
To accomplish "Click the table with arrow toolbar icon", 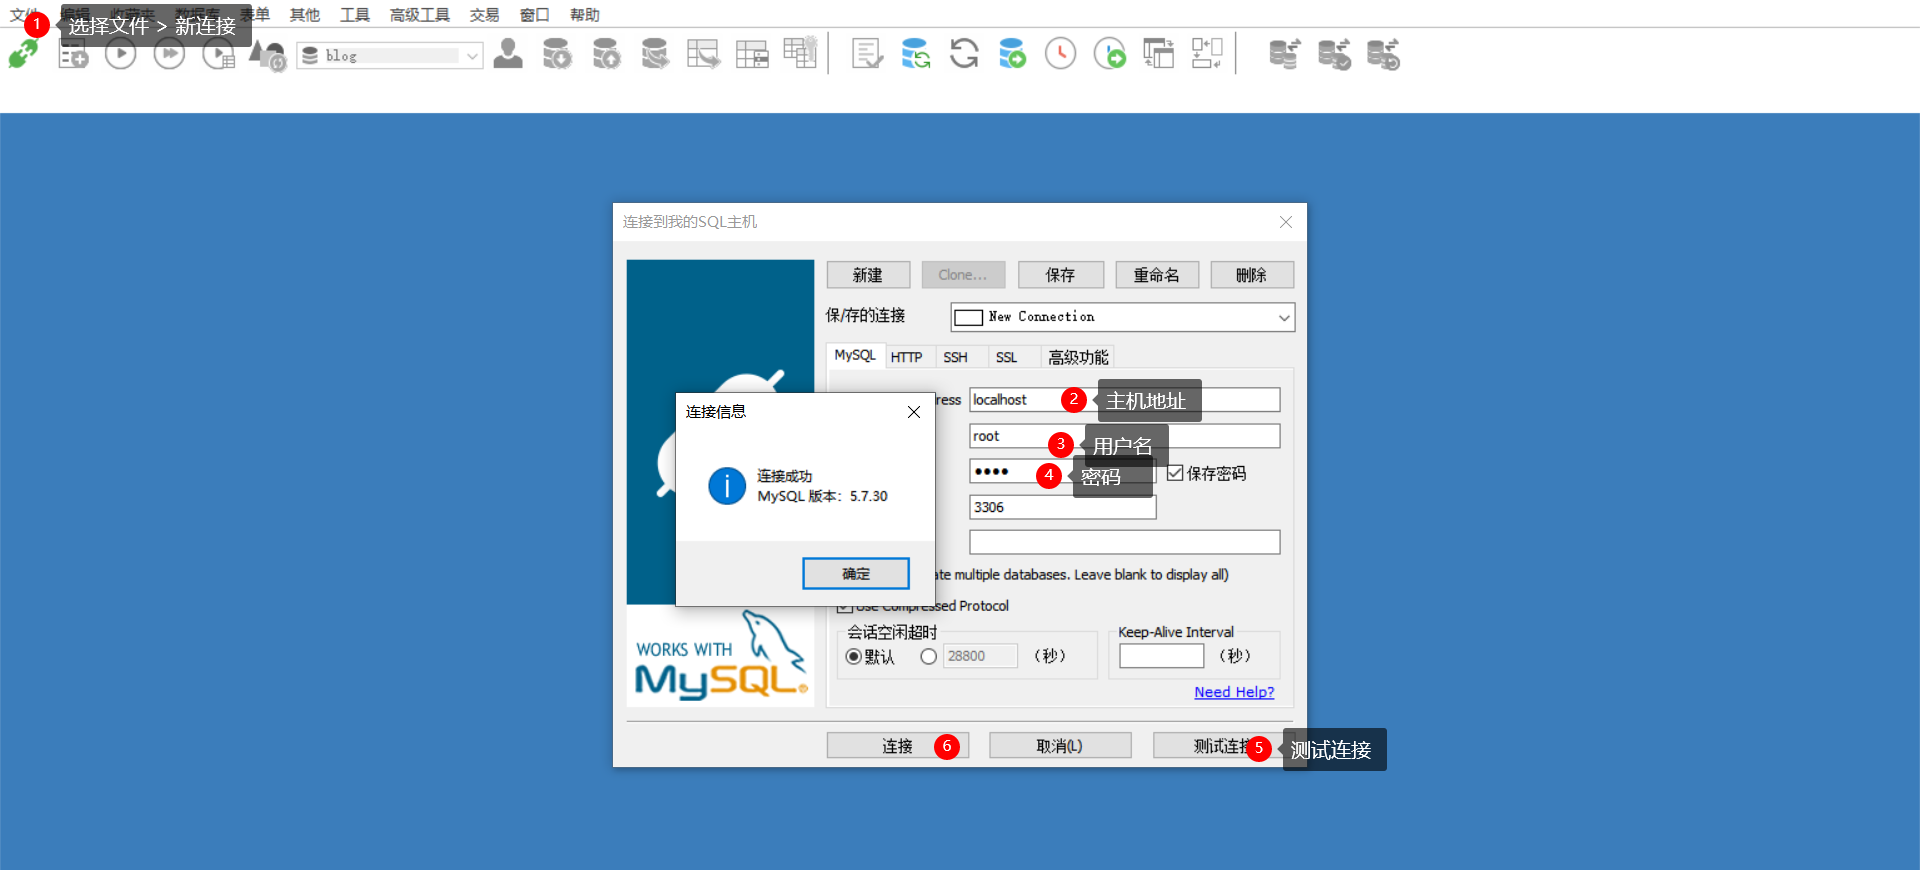I will click(703, 53).
